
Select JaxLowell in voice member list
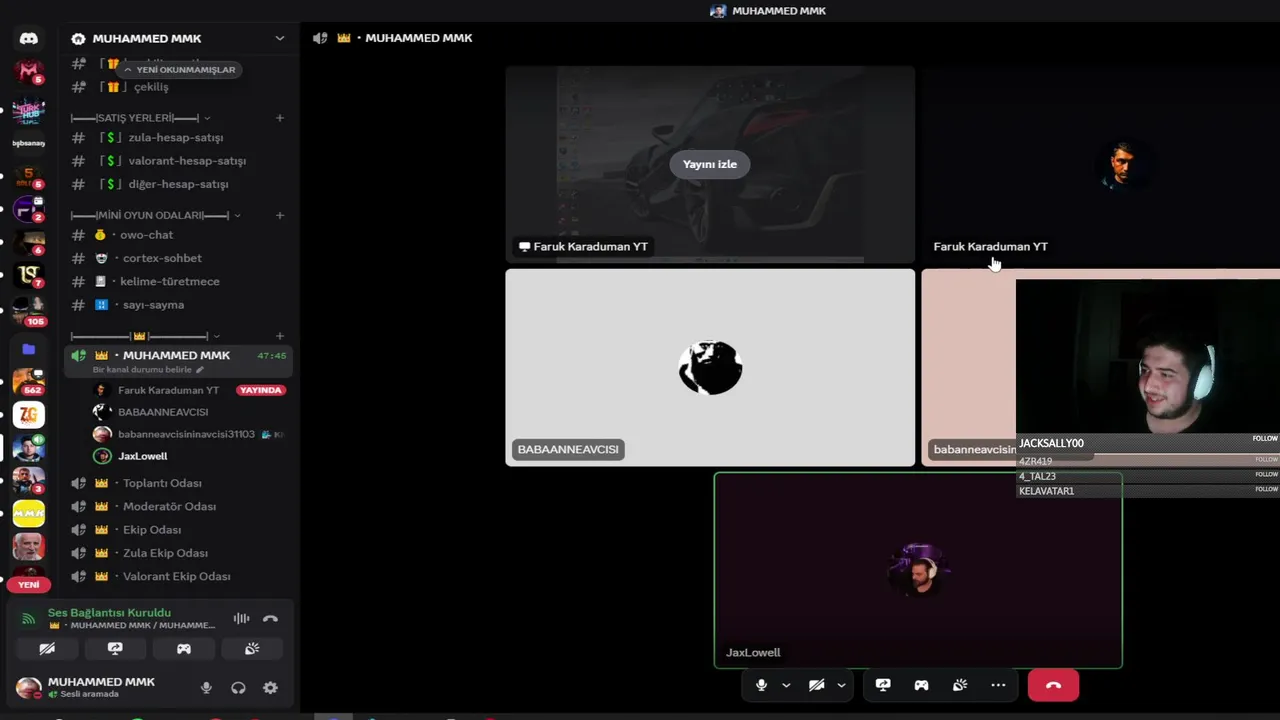pos(143,456)
